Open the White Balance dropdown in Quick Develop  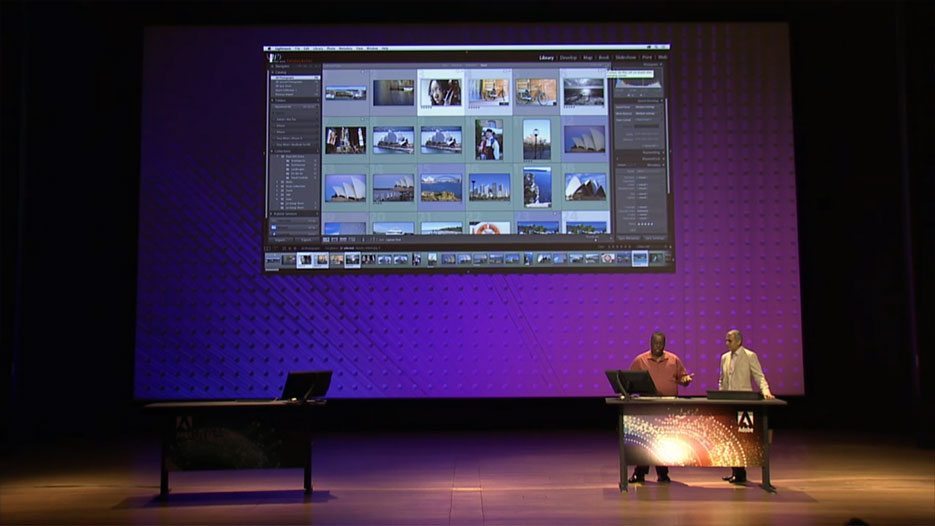coord(647,113)
